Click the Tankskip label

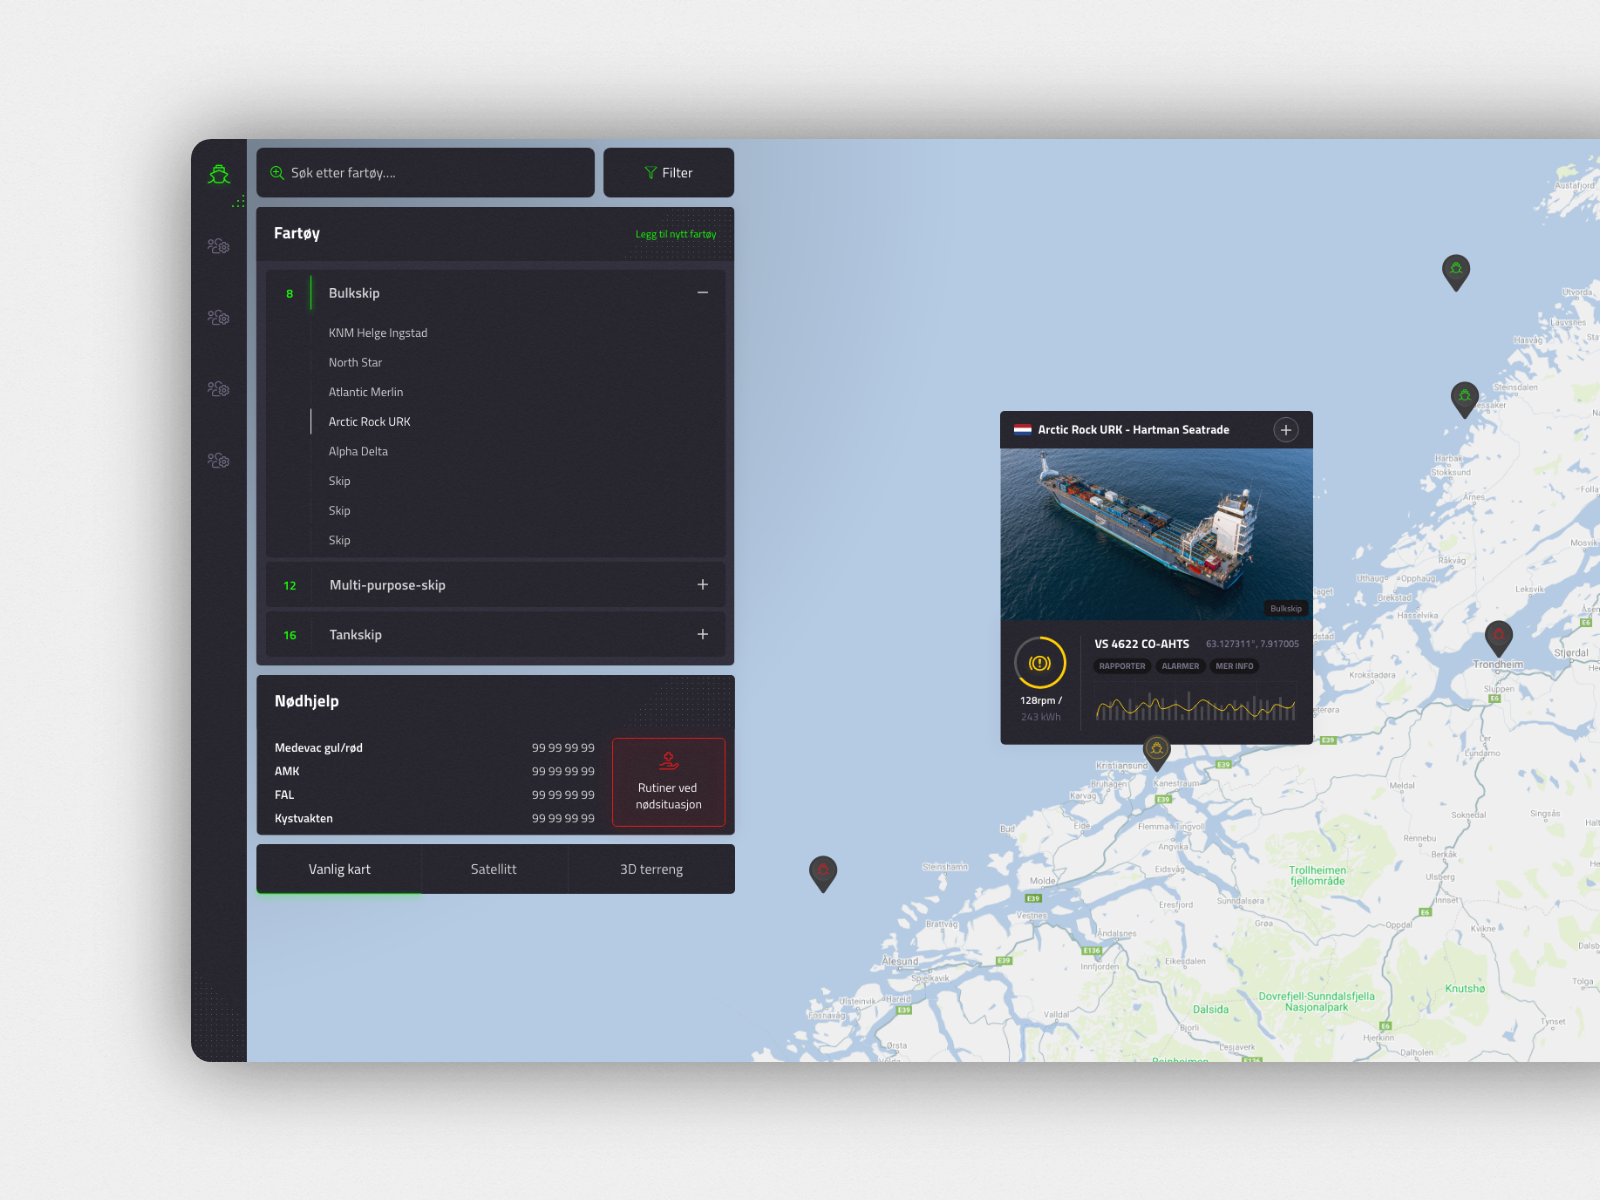(x=356, y=635)
